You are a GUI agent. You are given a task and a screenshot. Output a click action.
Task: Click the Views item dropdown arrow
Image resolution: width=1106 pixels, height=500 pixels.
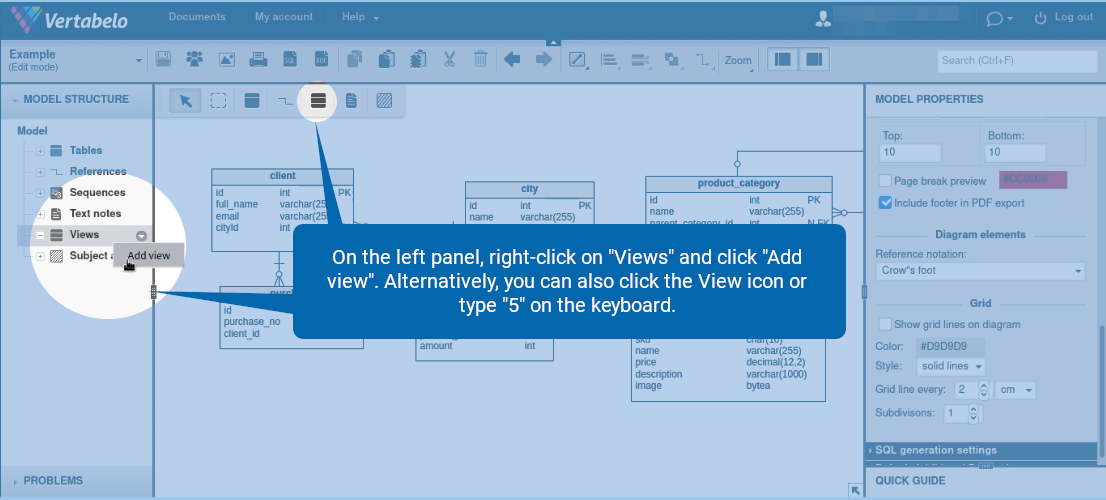pos(142,236)
